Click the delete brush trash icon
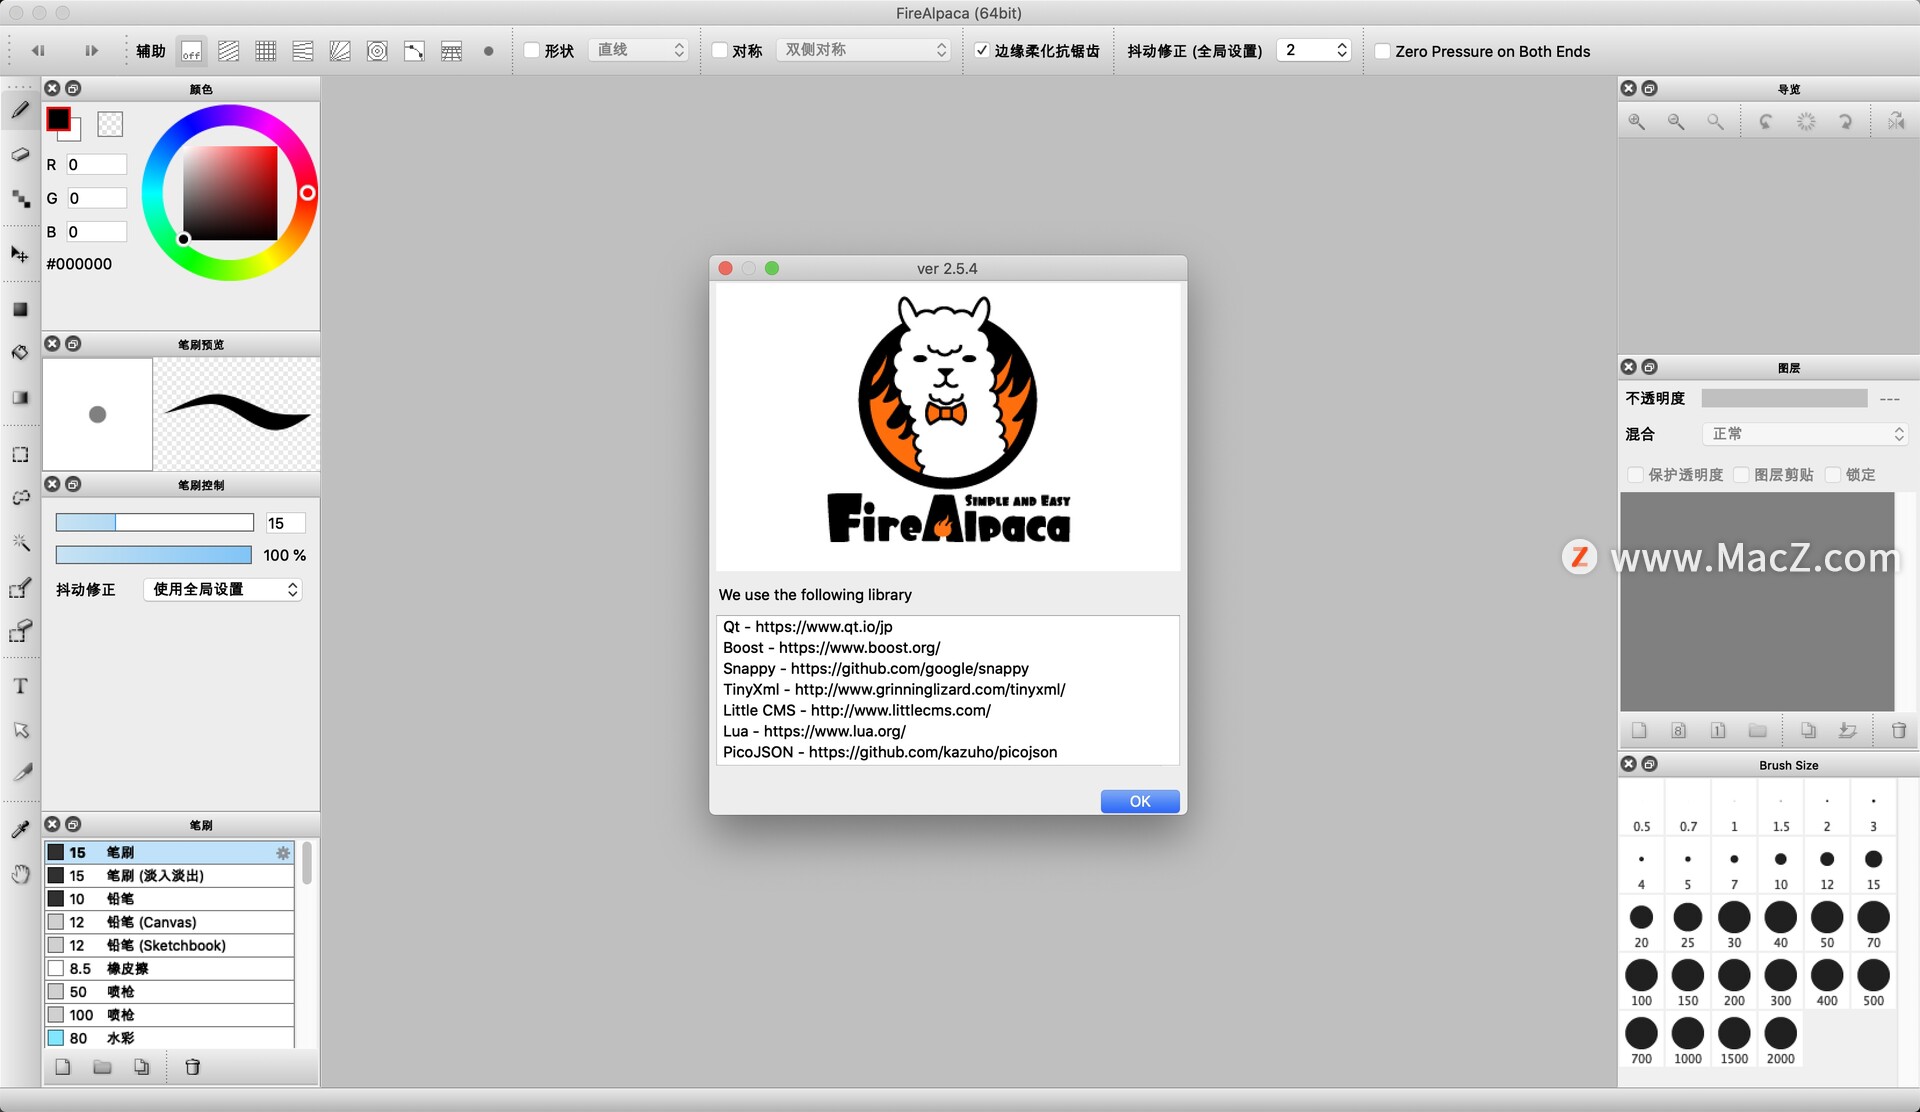This screenshot has height=1112, width=1920. (x=193, y=1067)
